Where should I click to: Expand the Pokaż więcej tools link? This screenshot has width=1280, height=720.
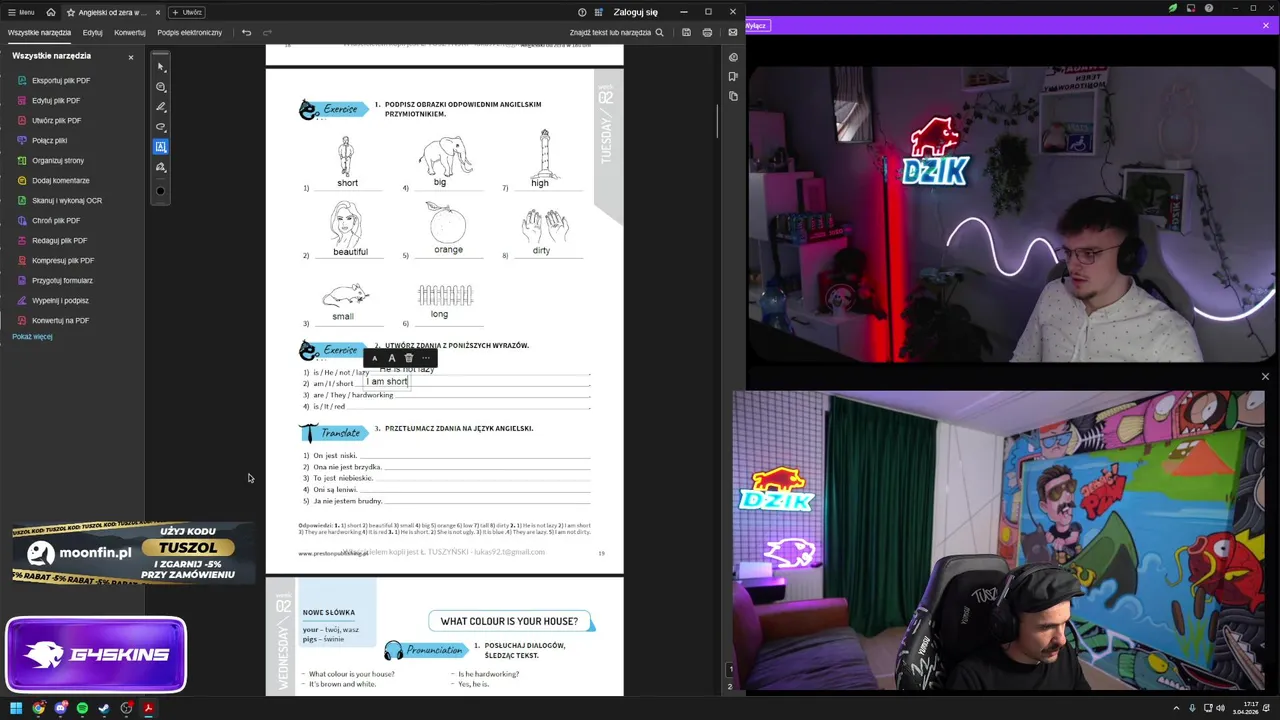pos(32,336)
